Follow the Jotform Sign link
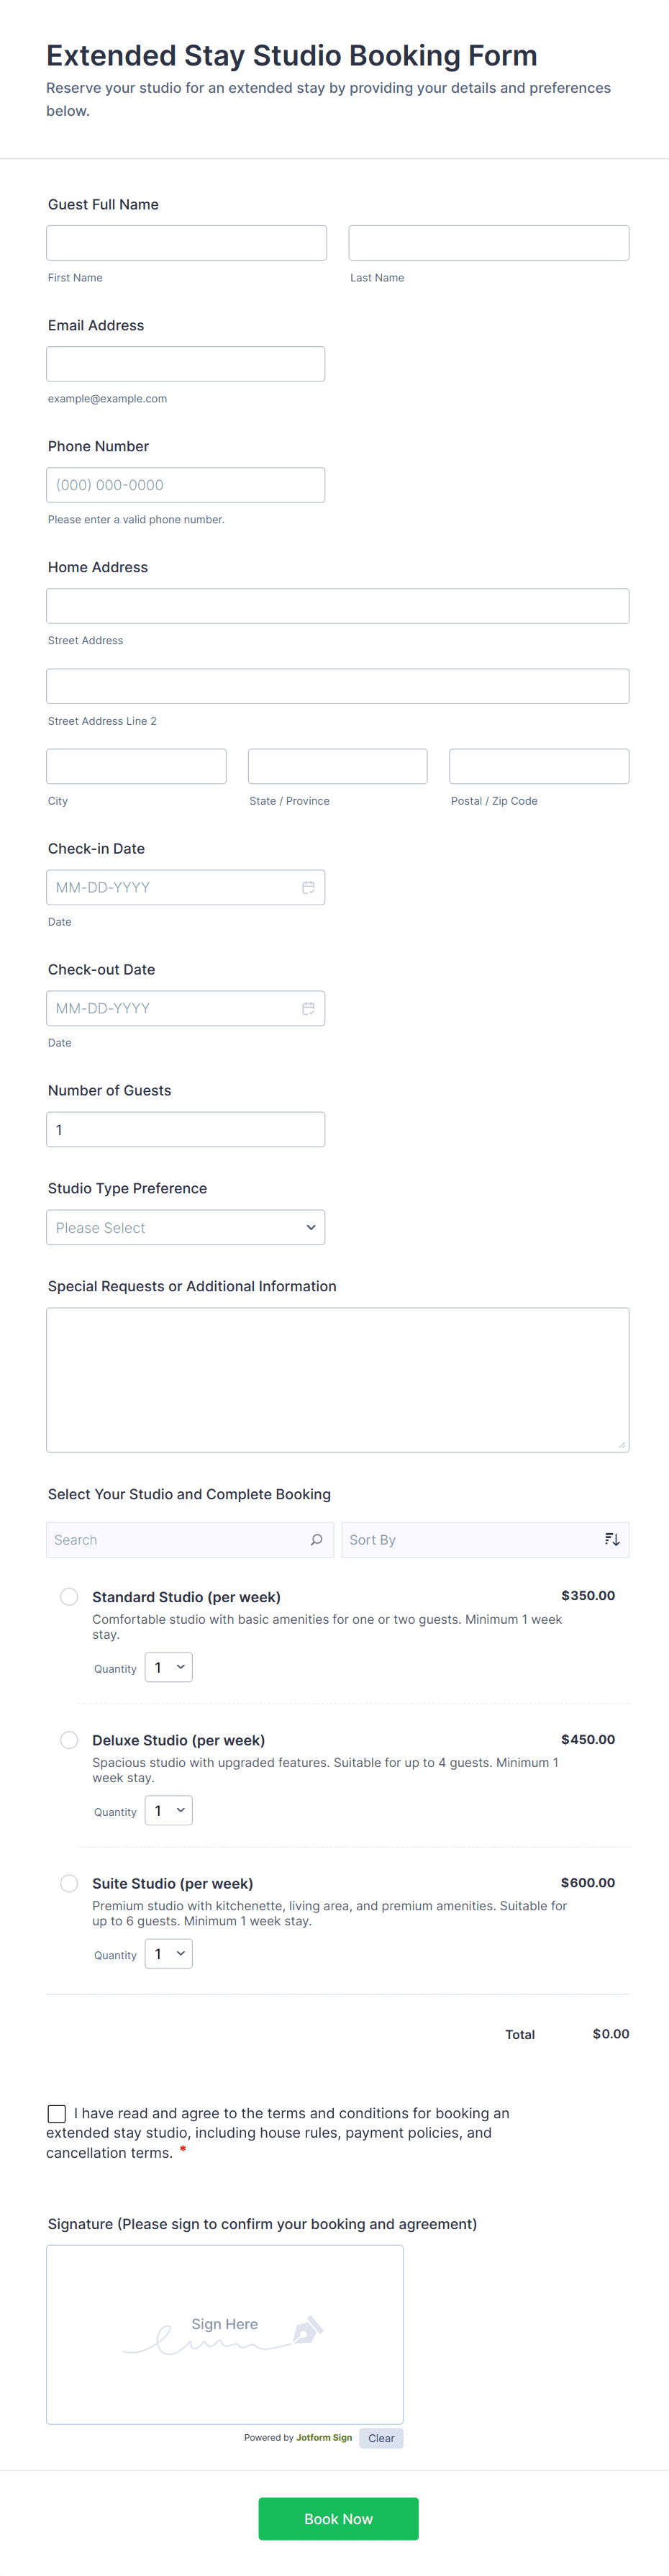This screenshot has width=669, height=2576. coord(324,2437)
